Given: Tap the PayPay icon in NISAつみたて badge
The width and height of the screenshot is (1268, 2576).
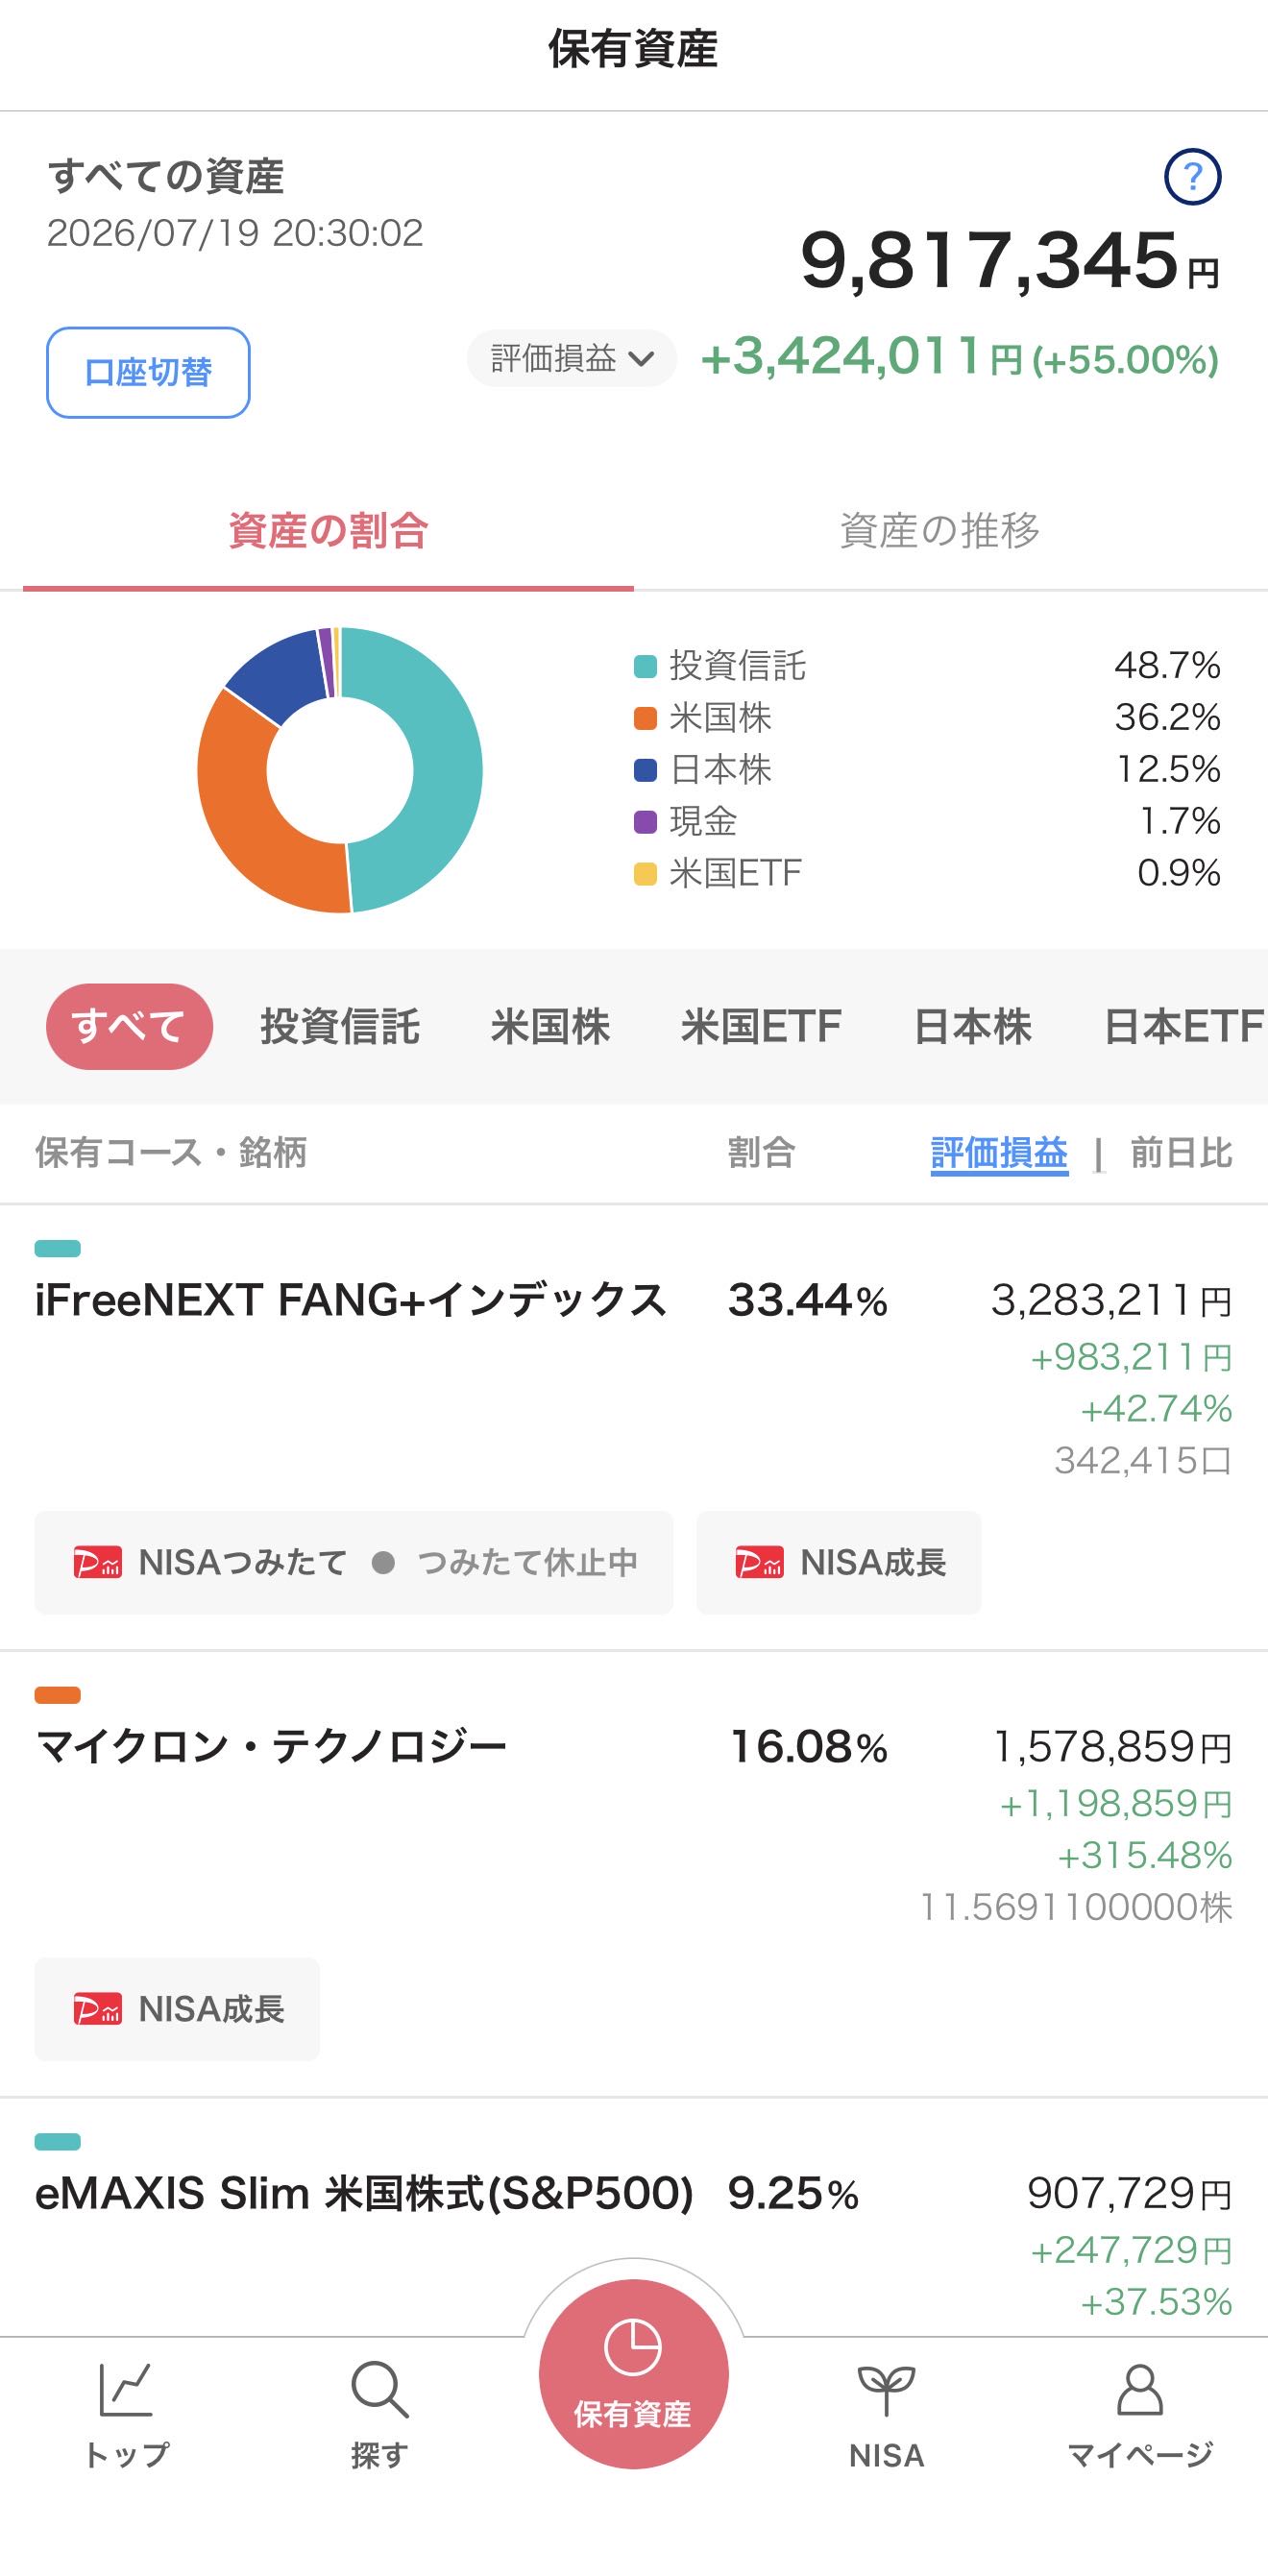Looking at the screenshot, I should [97, 1562].
